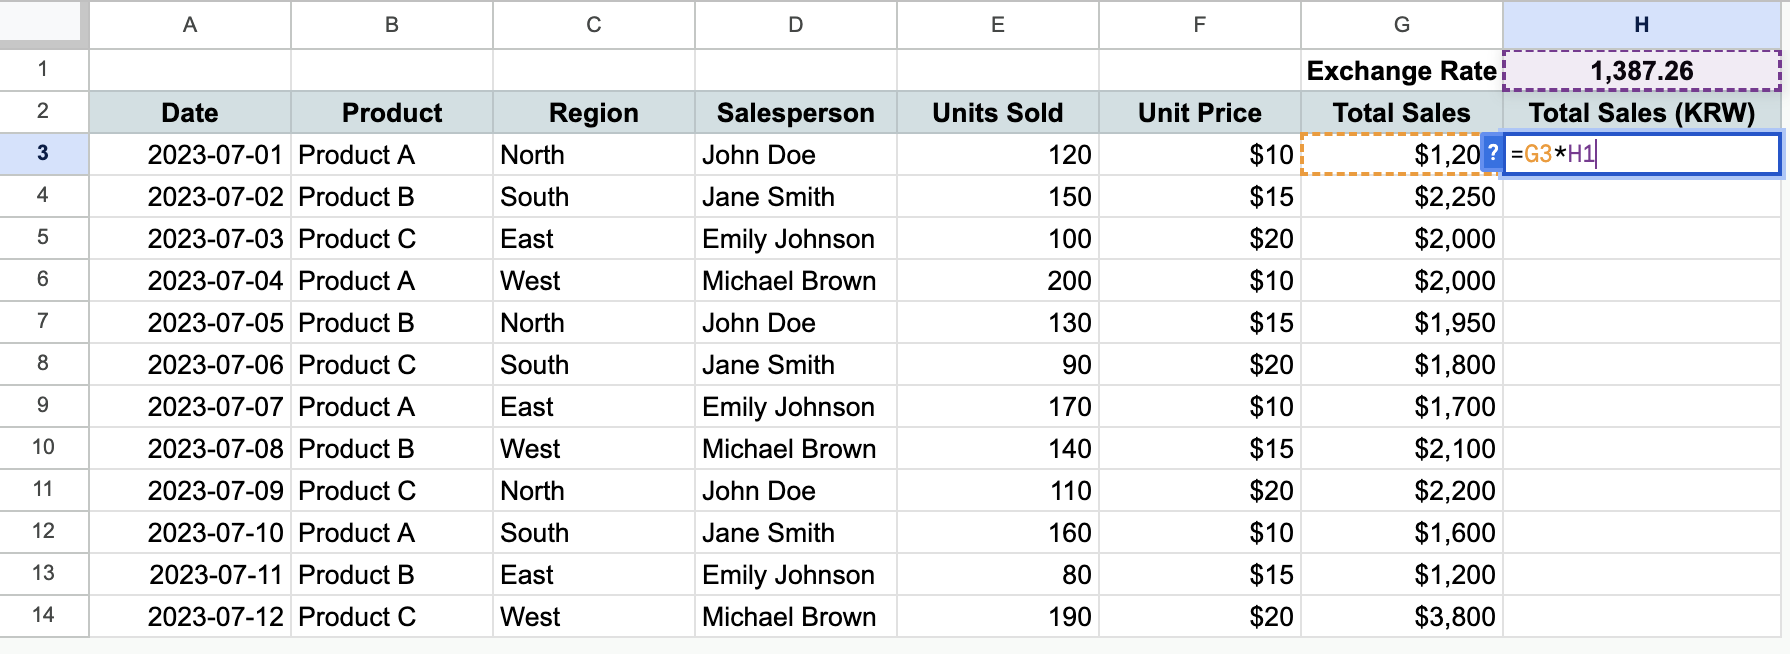Select Emily Johnson cell in row 9
This screenshot has width=1790, height=654.
pos(796,406)
